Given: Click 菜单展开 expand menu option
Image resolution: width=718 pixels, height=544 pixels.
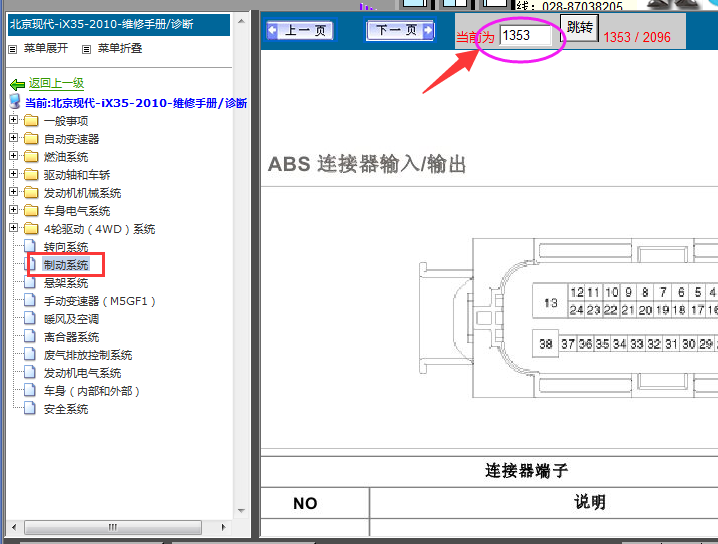Looking at the screenshot, I should [x=46, y=48].
